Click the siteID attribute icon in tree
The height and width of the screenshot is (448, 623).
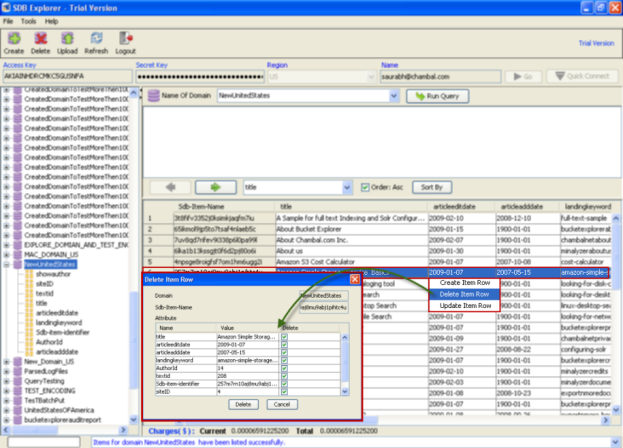[x=29, y=284]
